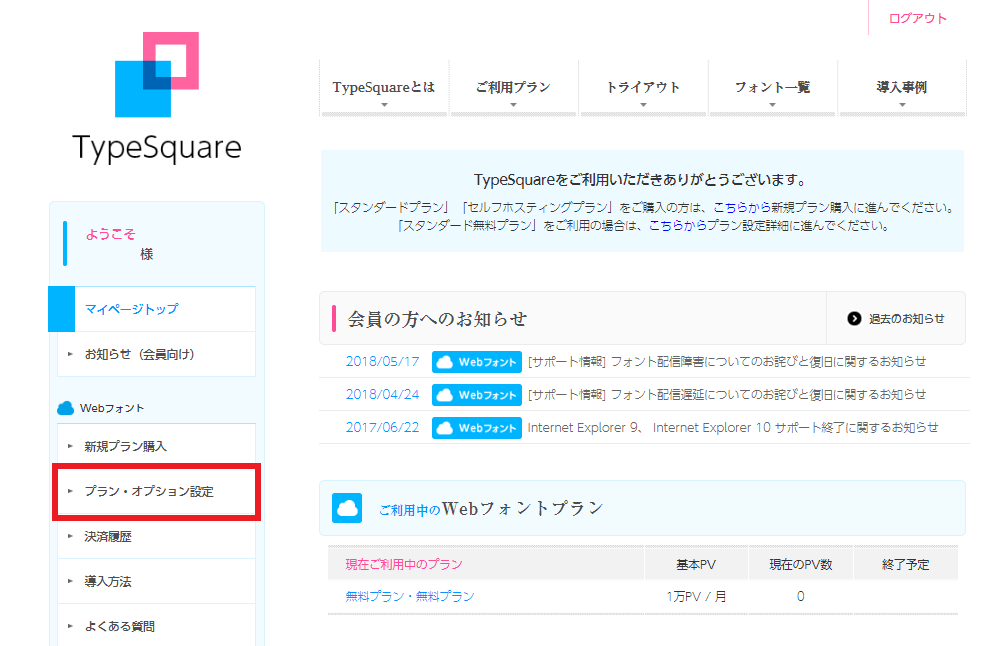Expand the TypeSquareとは menu arrow
The image size is (995, 646).
(384, 105)
